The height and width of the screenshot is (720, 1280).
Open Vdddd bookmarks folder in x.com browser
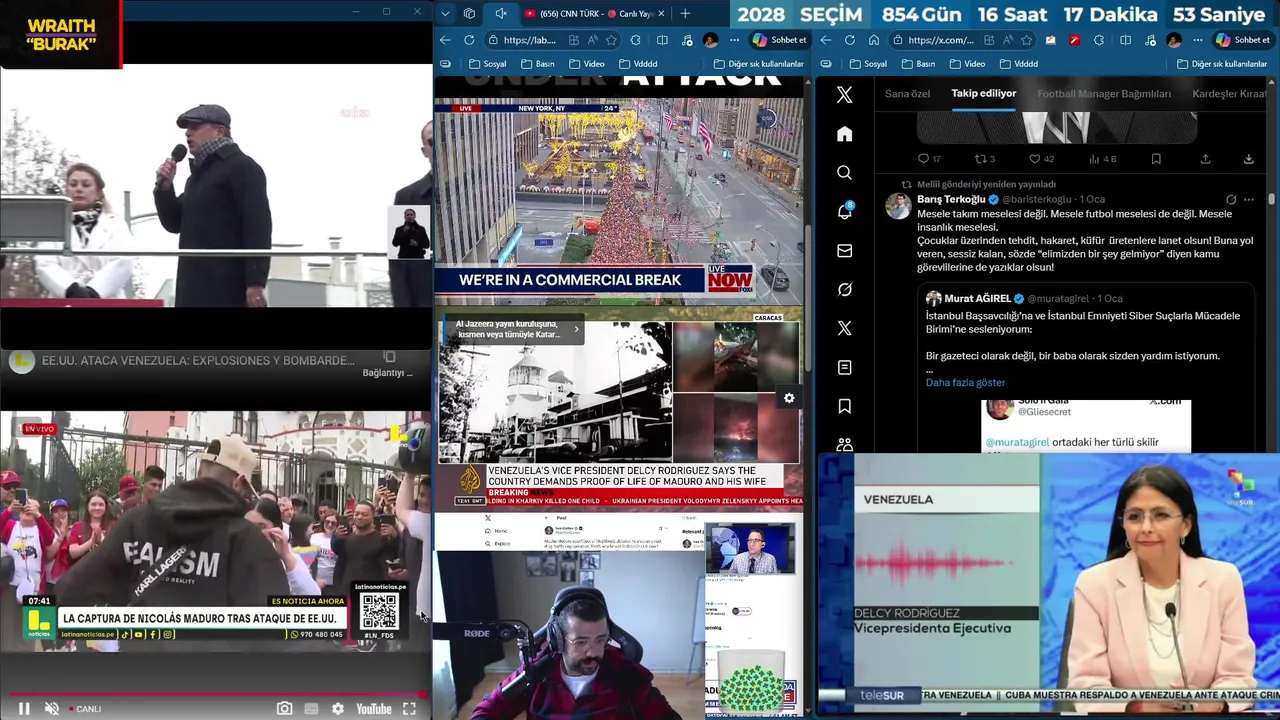coord(1017,64)
